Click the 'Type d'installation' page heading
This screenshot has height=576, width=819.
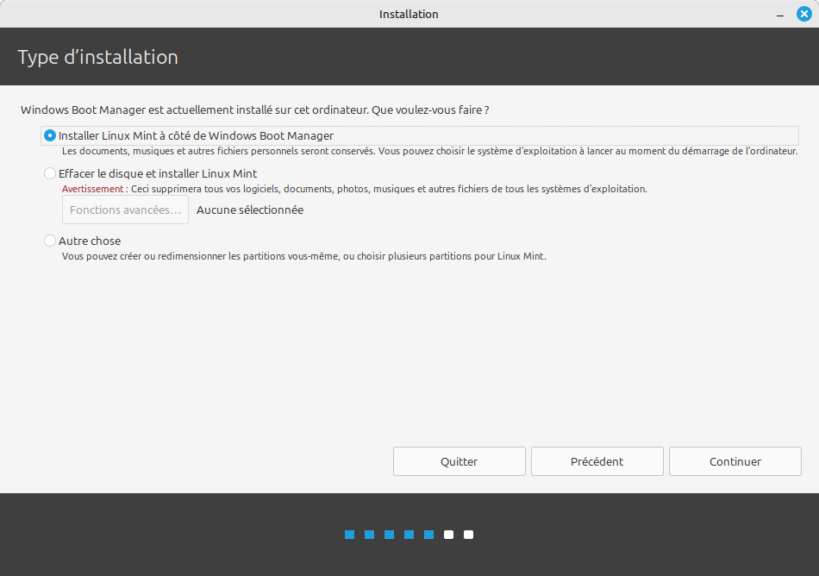point(98,57)
